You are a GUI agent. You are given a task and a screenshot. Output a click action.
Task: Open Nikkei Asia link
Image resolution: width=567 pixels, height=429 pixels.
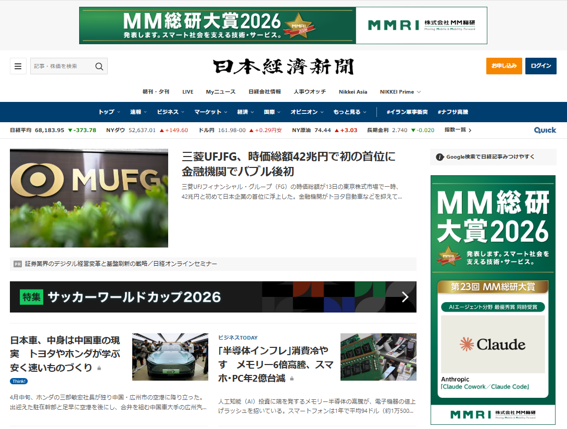pyautogui.click(x=353, y=92)
